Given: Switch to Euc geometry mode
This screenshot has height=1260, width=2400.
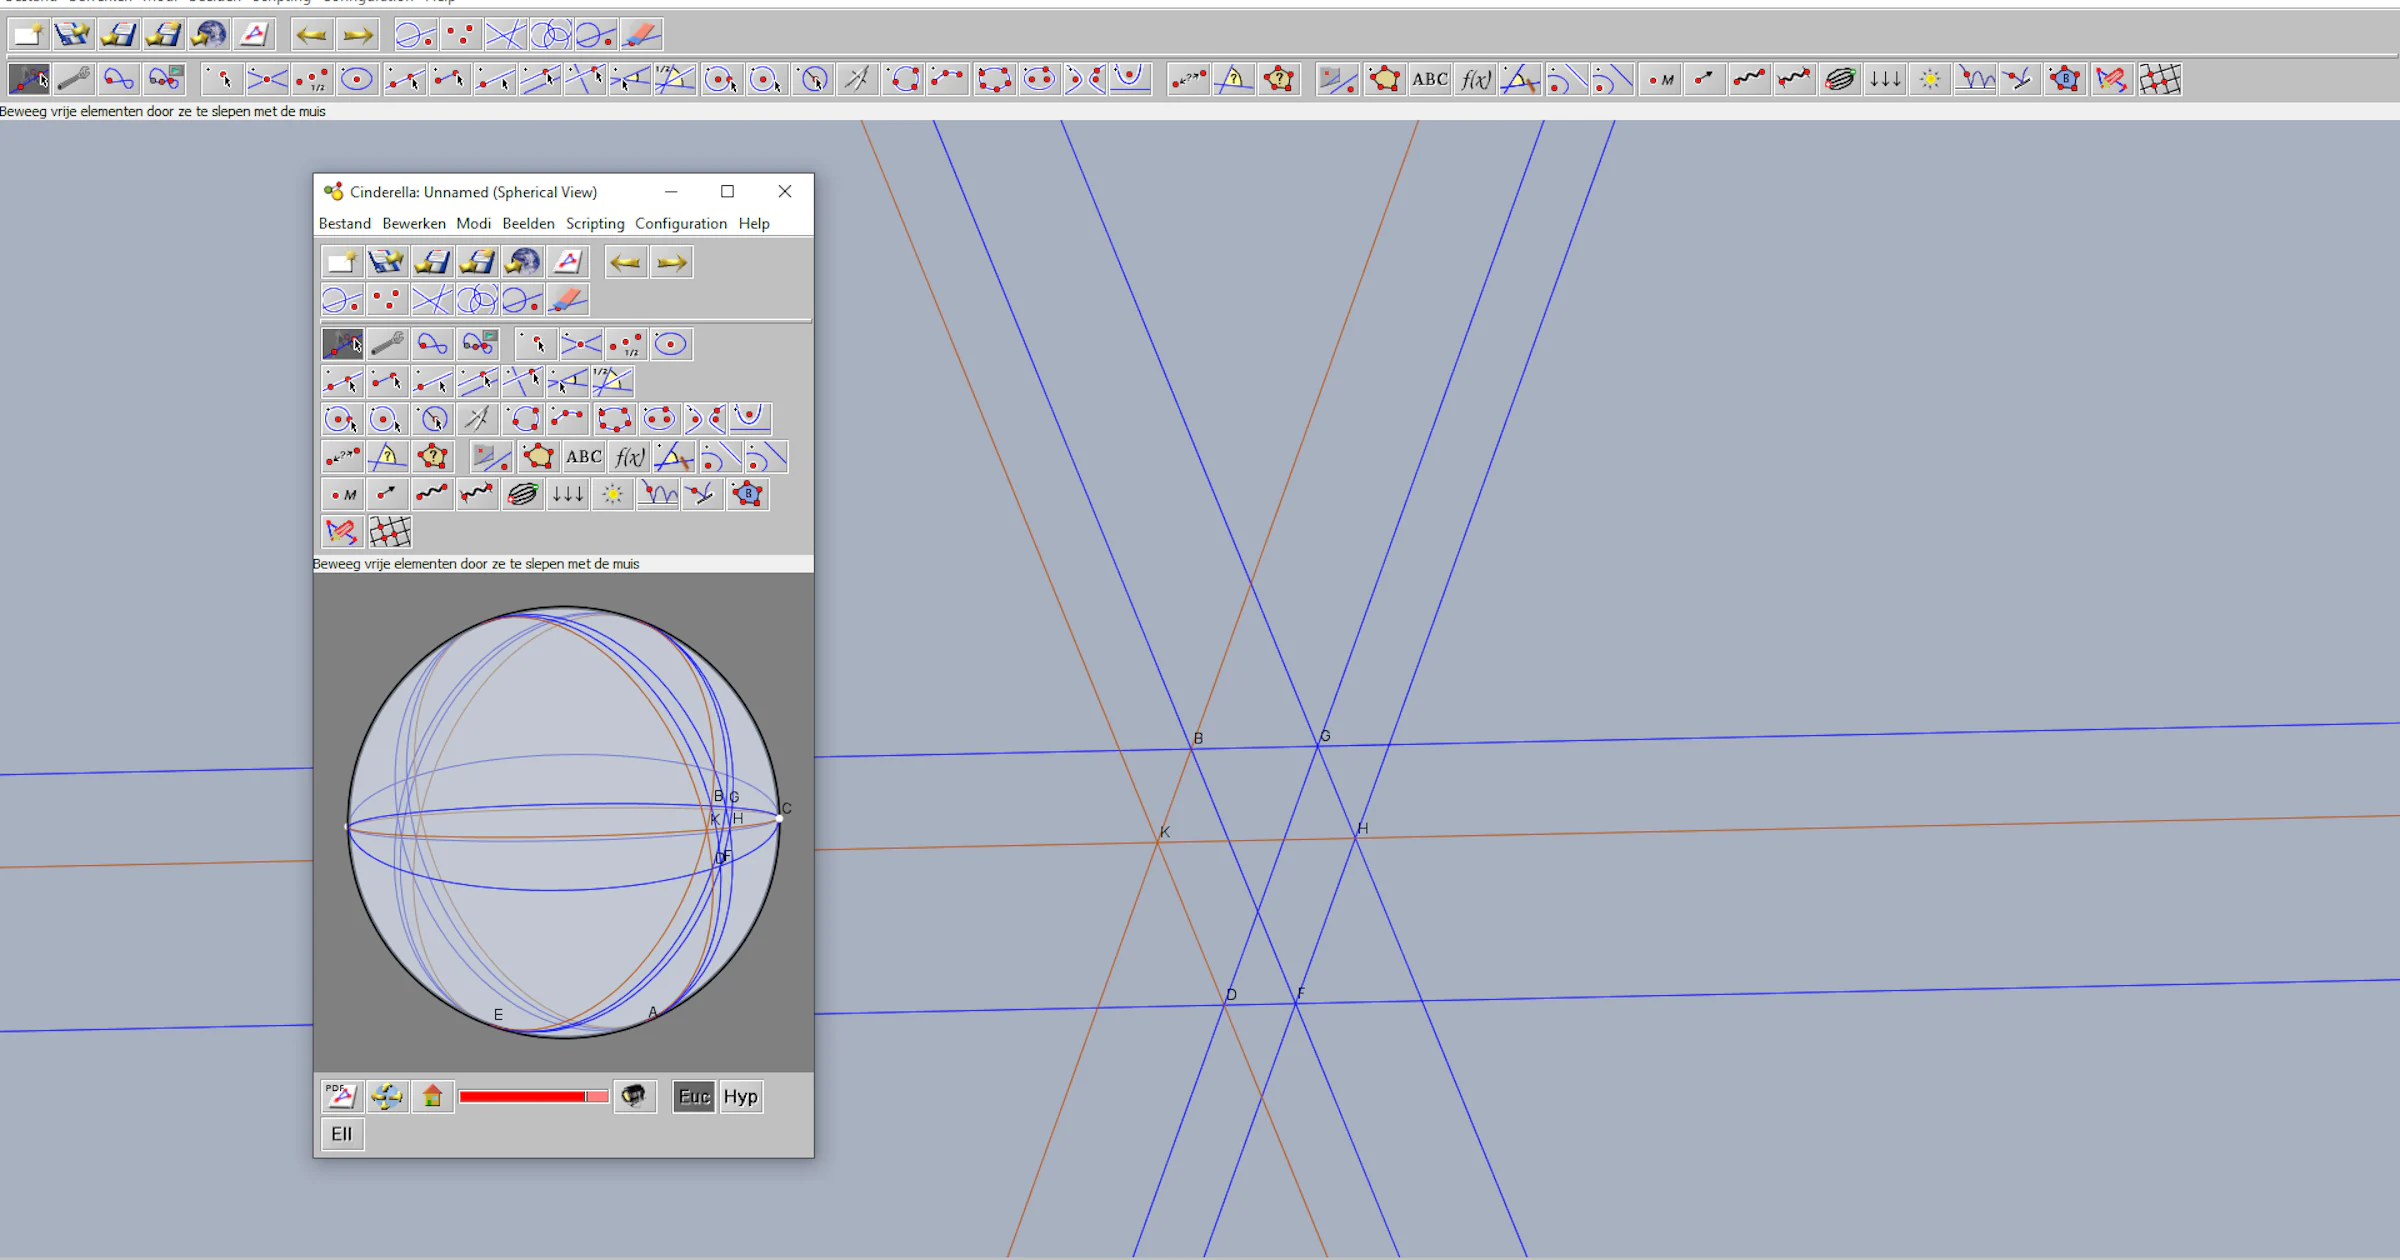Looking at the screenshot, I should click(x=693, y=1096).
